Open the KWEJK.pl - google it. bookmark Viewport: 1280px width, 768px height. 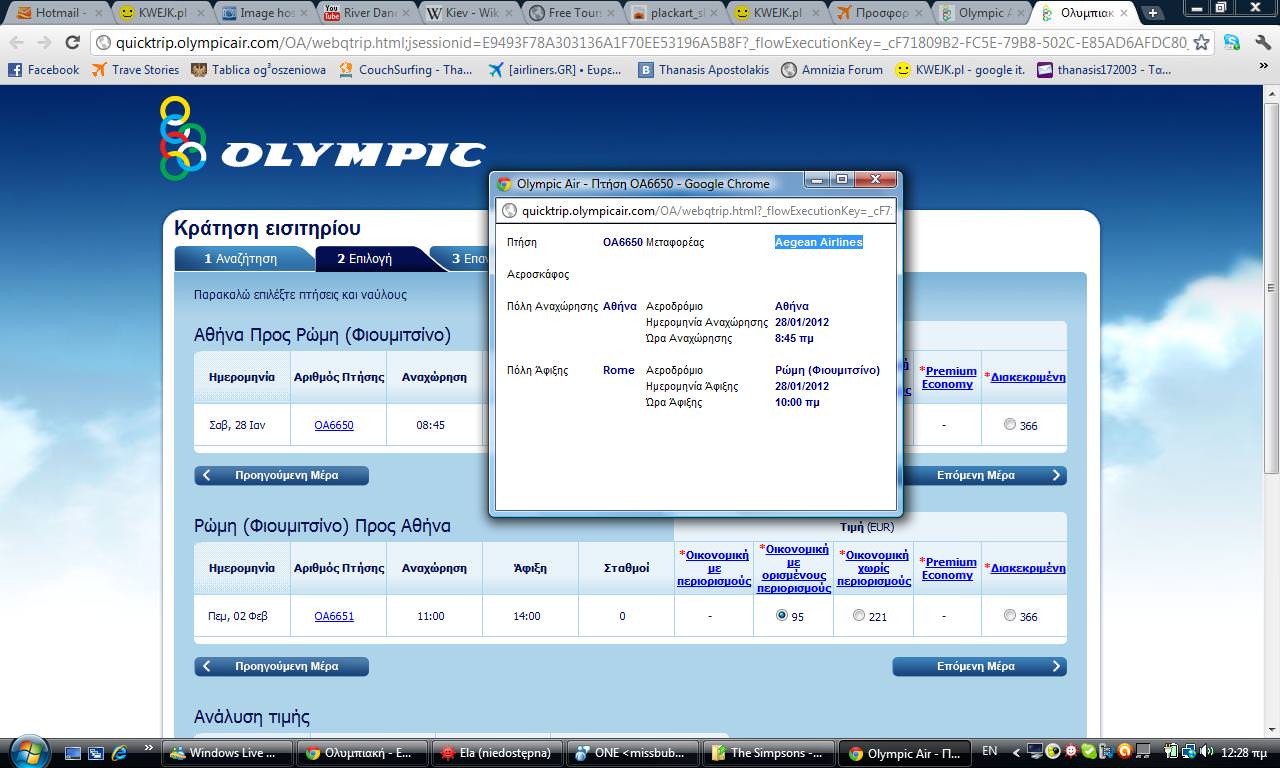click(960, 70)
